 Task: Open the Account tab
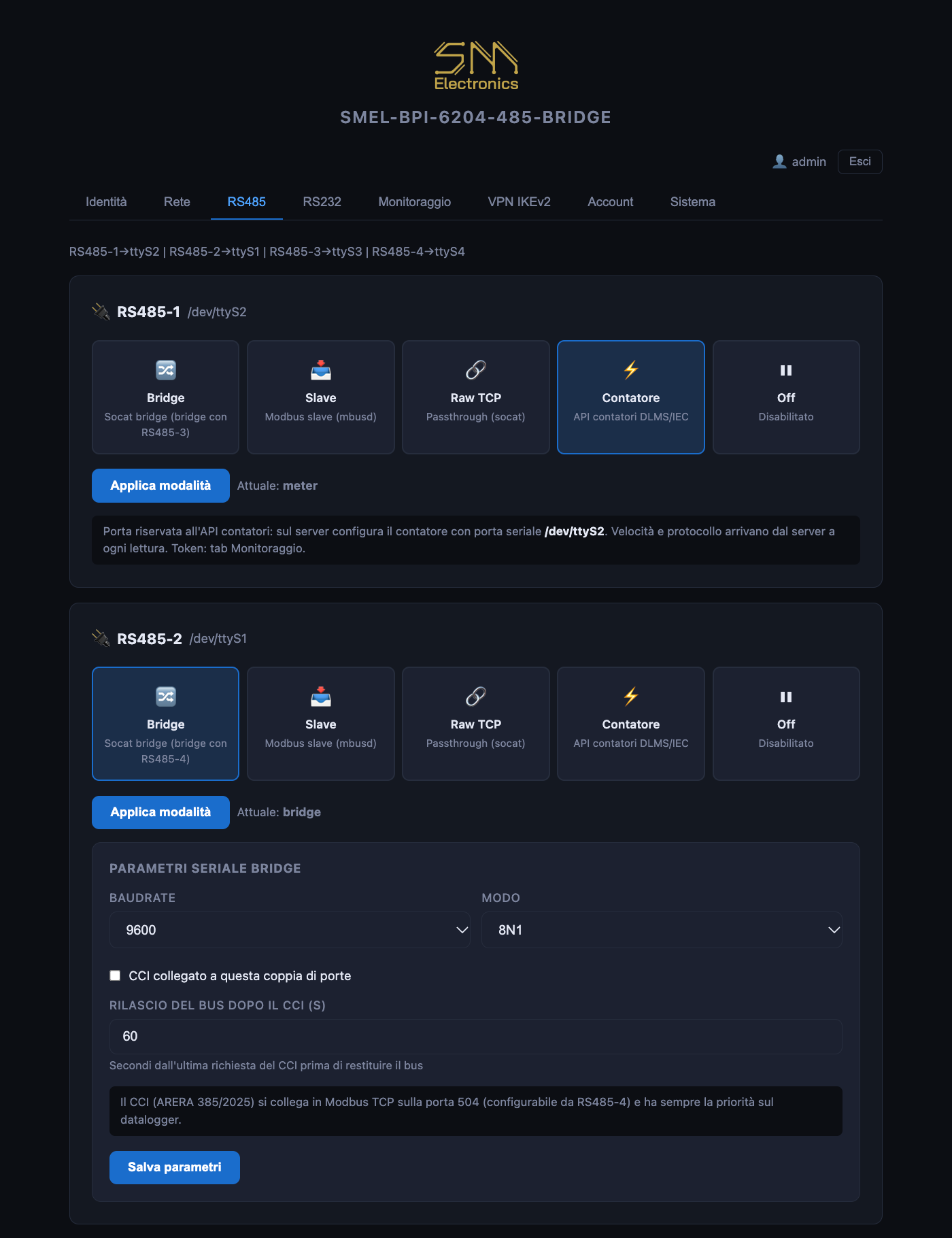[x=610, y=201]
